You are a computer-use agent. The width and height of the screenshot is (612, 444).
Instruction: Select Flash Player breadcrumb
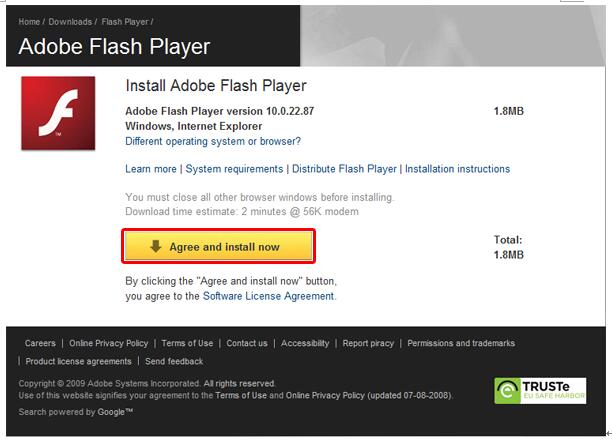[x=126, y=22]
